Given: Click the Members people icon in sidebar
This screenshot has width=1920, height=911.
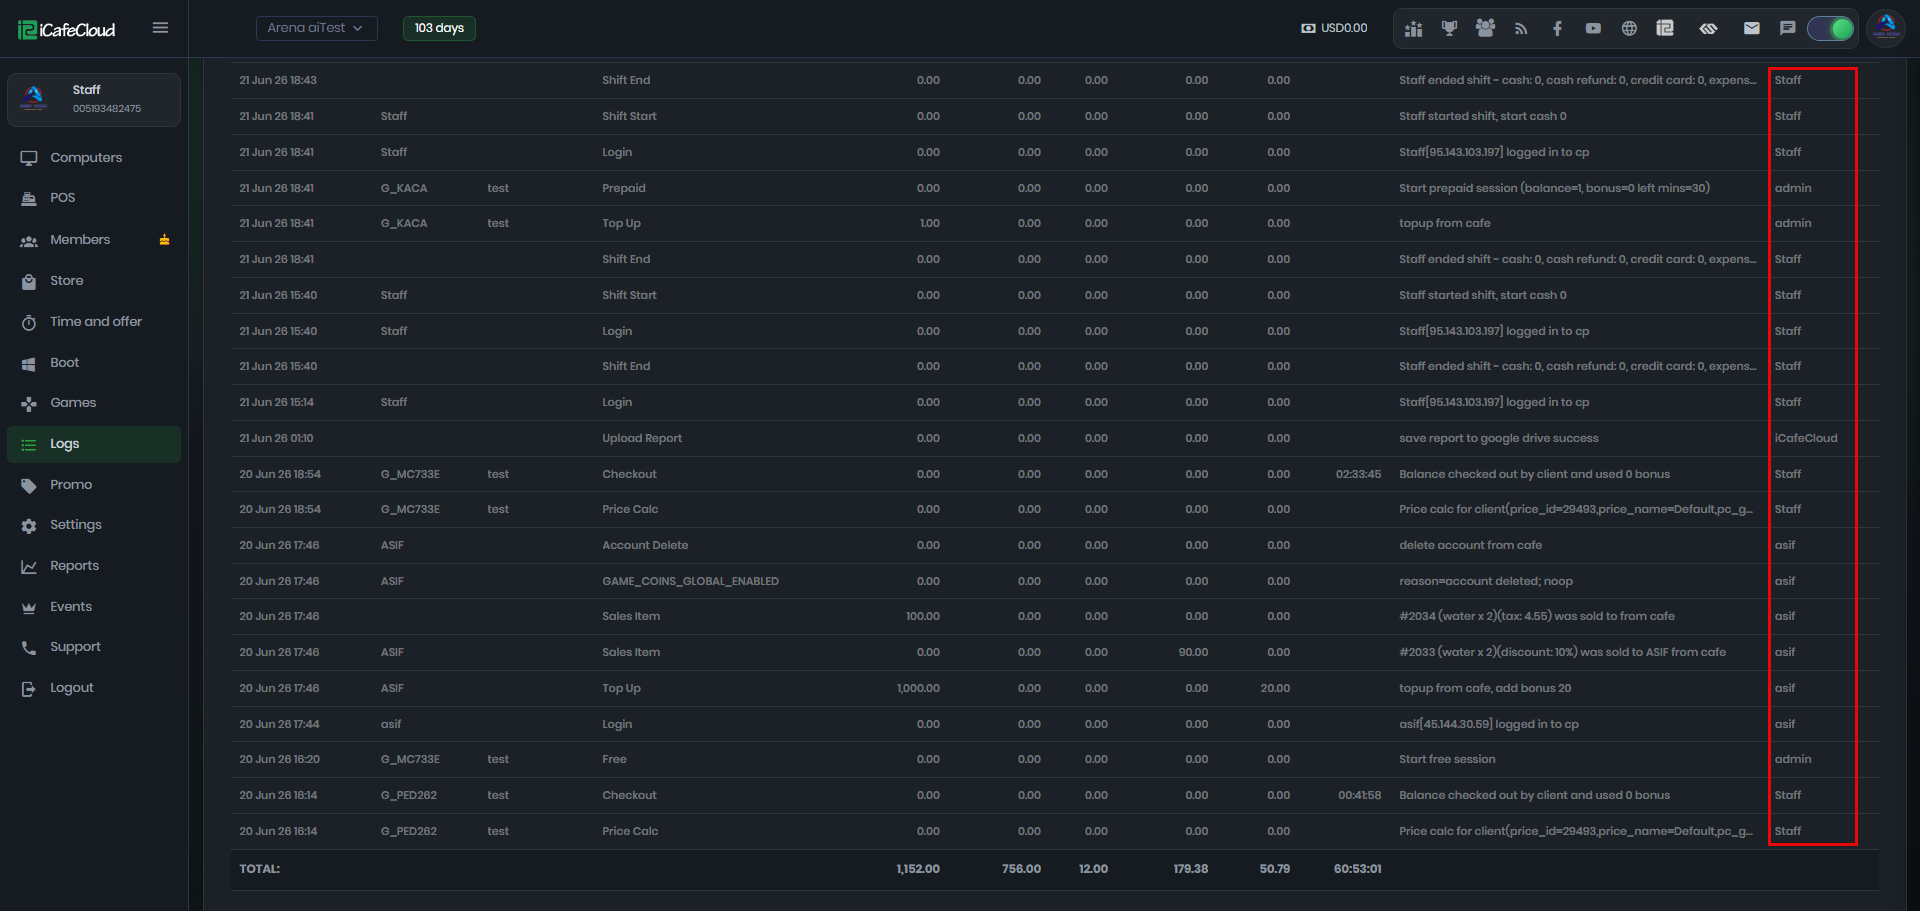Looking at the screenshot, I should click(x=29, y=240).
